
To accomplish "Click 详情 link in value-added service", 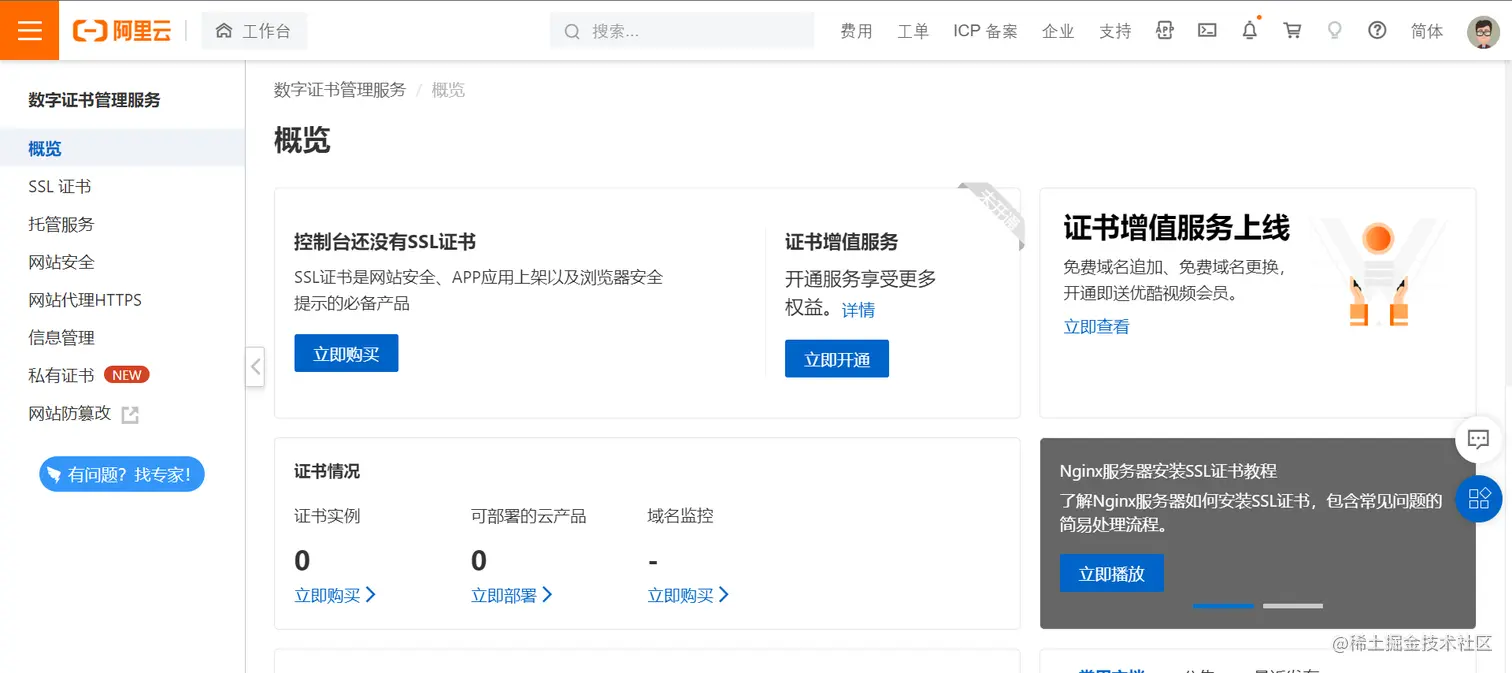I will pos(858,310).
